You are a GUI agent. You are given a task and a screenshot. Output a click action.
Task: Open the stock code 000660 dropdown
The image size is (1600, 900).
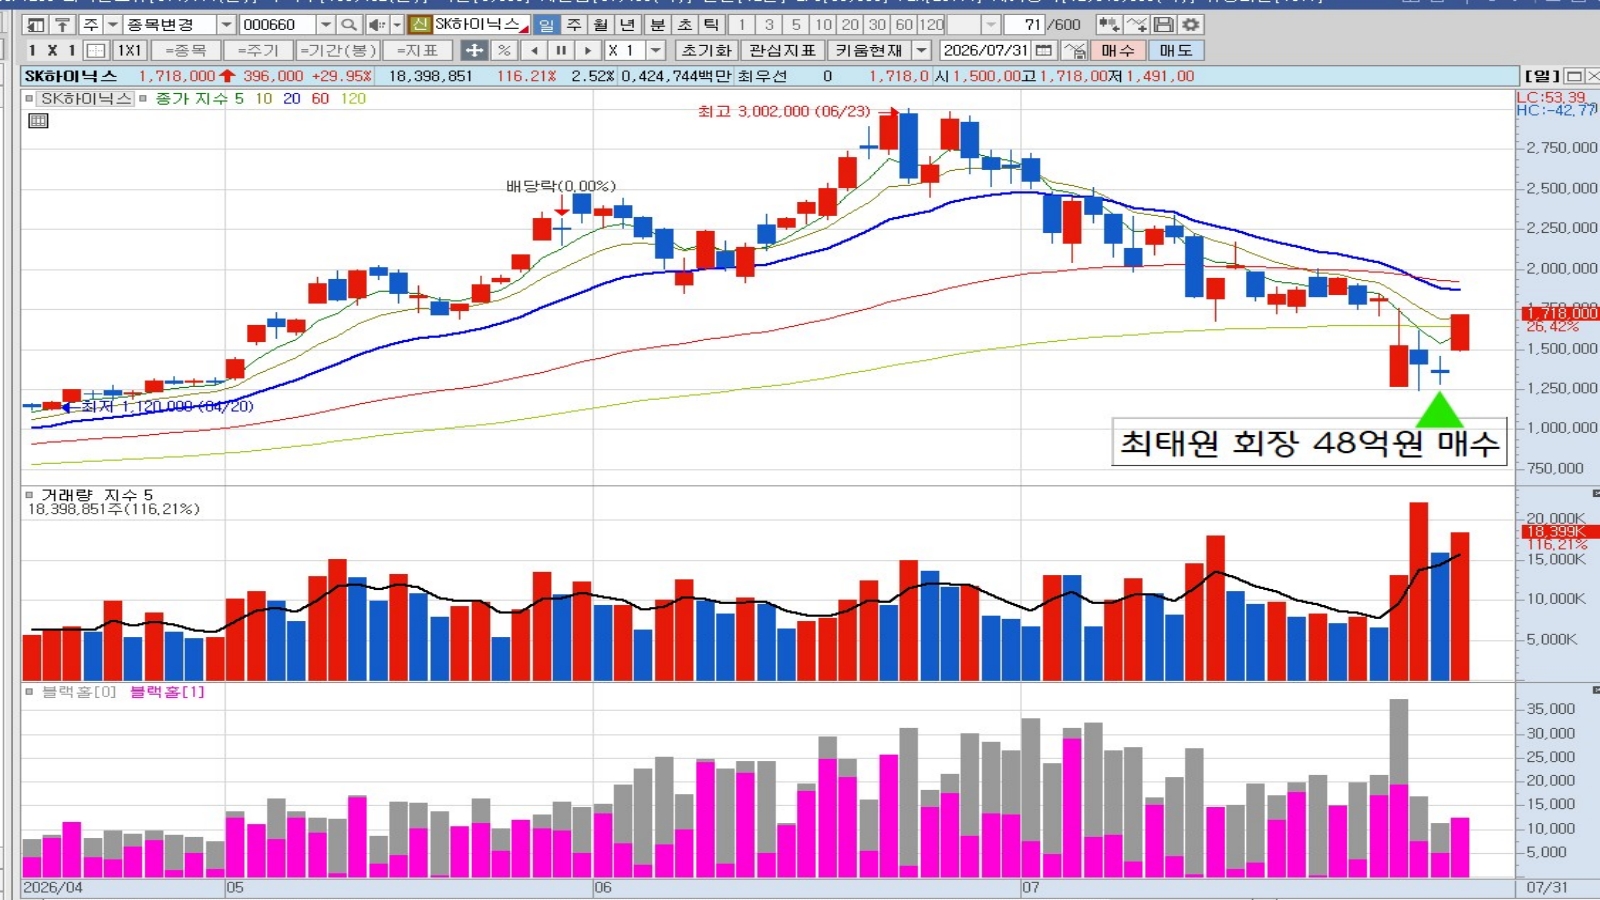(x=326, y=24)
